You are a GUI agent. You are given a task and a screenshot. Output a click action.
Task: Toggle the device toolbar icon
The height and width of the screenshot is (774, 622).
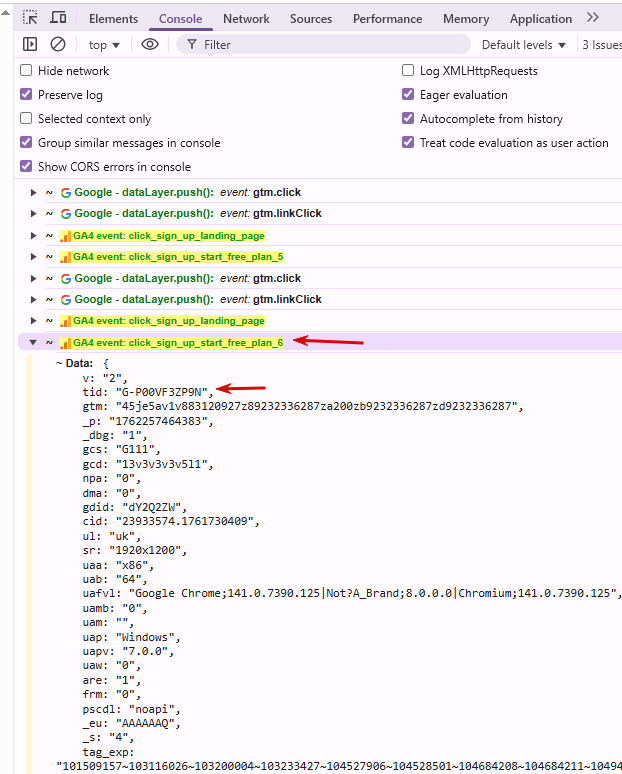pos(58,18)
